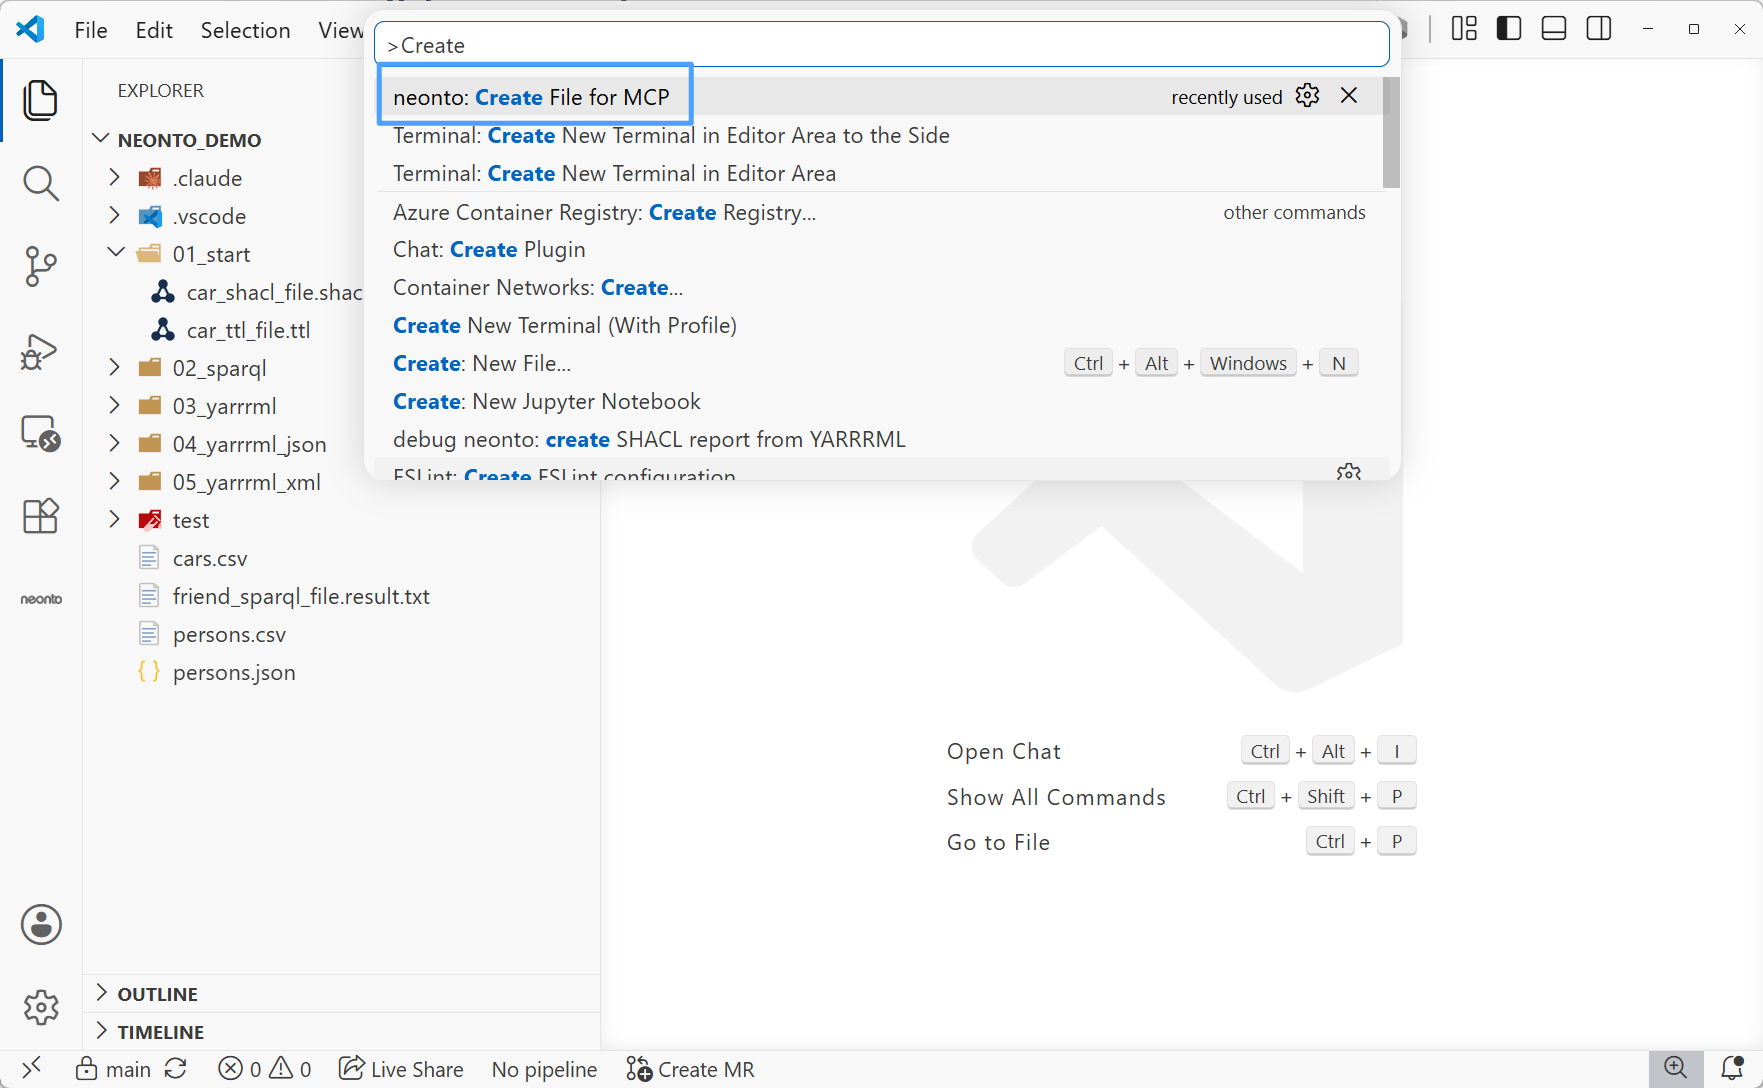
Task: Click the main branch indicator
Action: coord(113,1069)
